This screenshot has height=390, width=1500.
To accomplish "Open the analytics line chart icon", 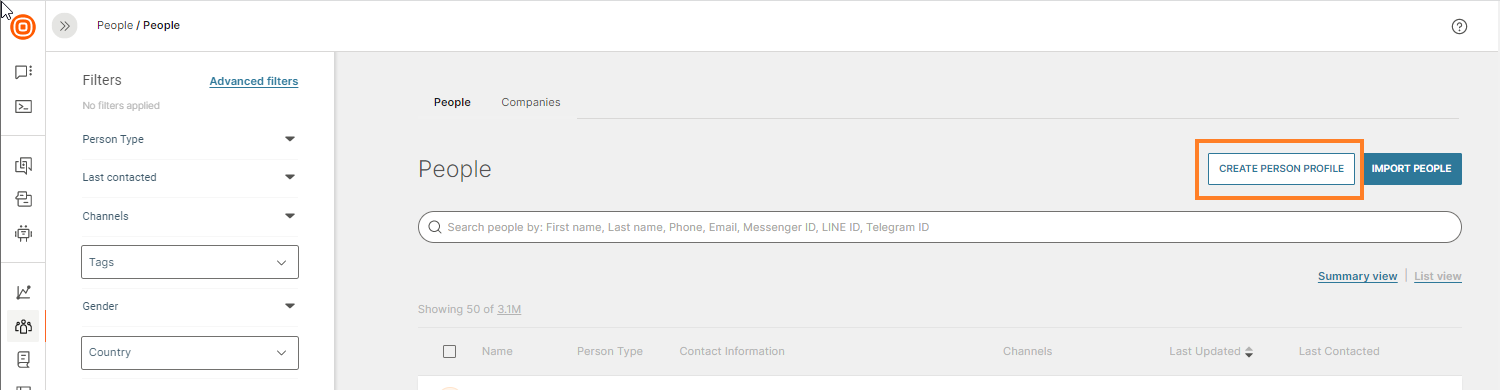I will click(x=23, y=292).
